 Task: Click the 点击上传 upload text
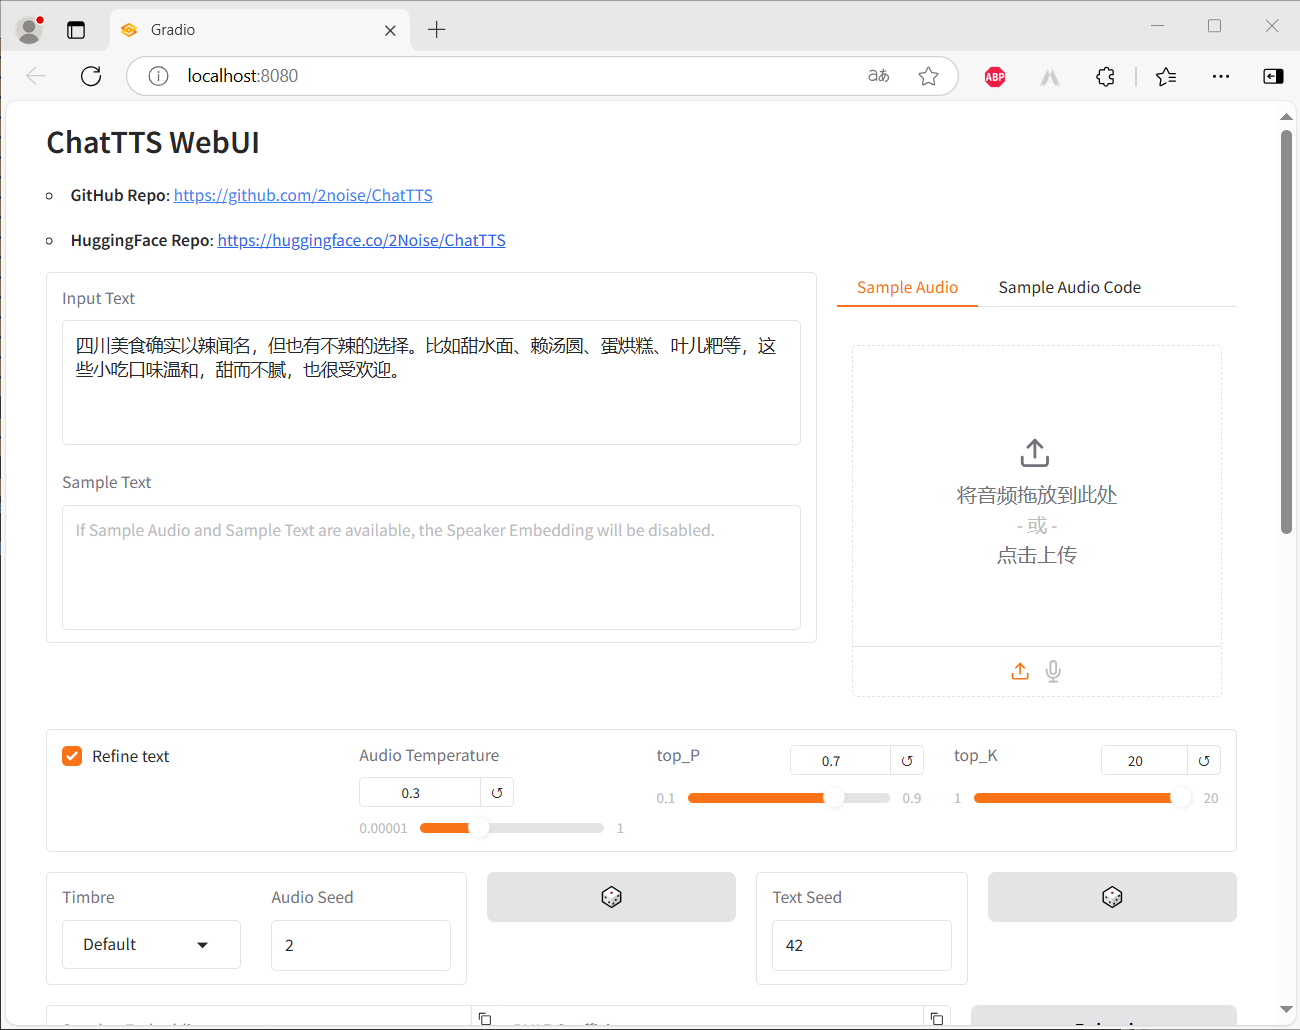click(1036, 555)
